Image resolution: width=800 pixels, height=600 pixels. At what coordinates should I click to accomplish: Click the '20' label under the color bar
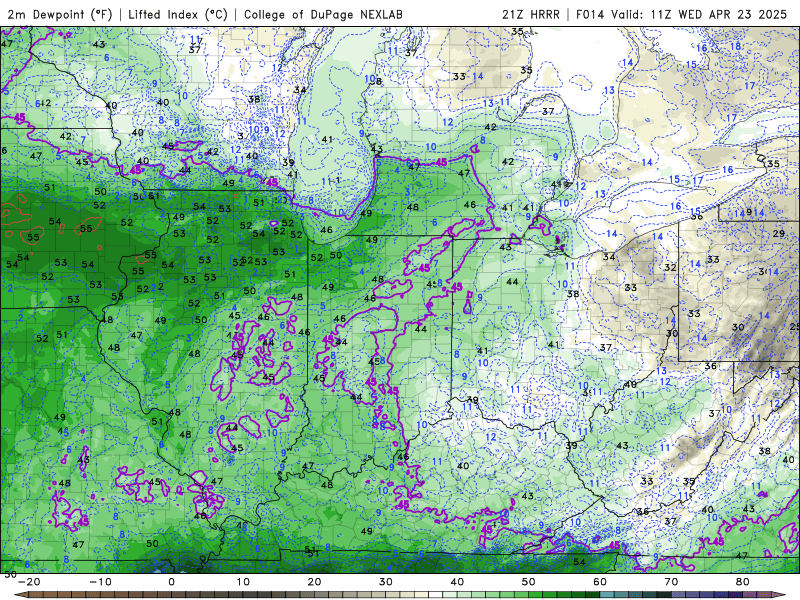[314, 582]
